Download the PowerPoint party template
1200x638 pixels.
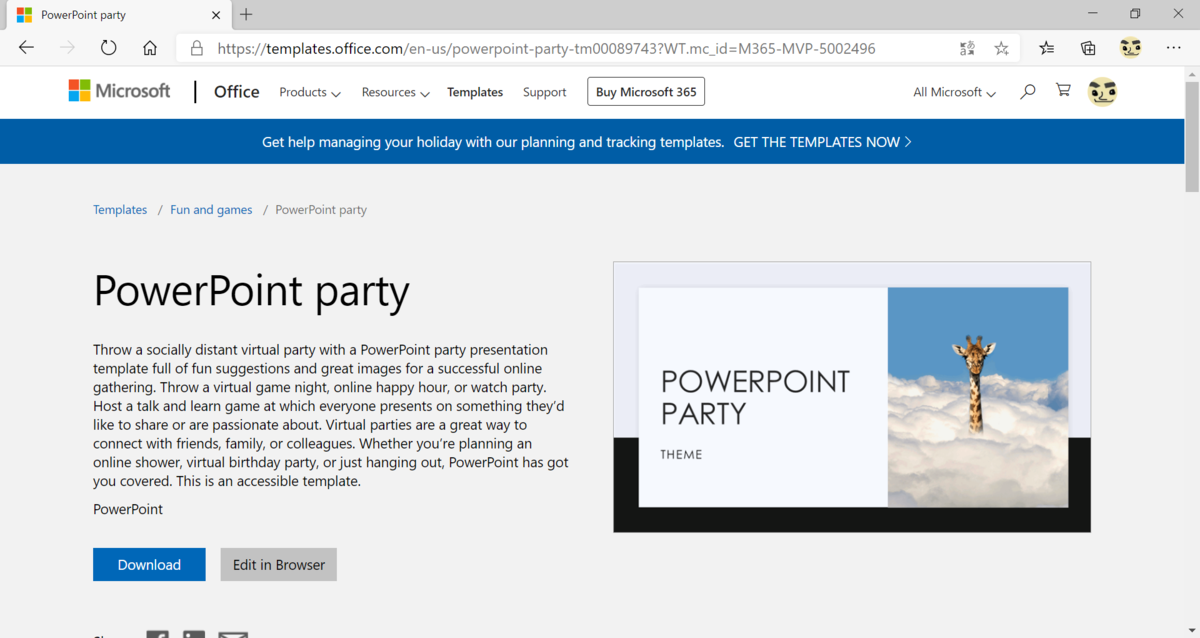149,564
